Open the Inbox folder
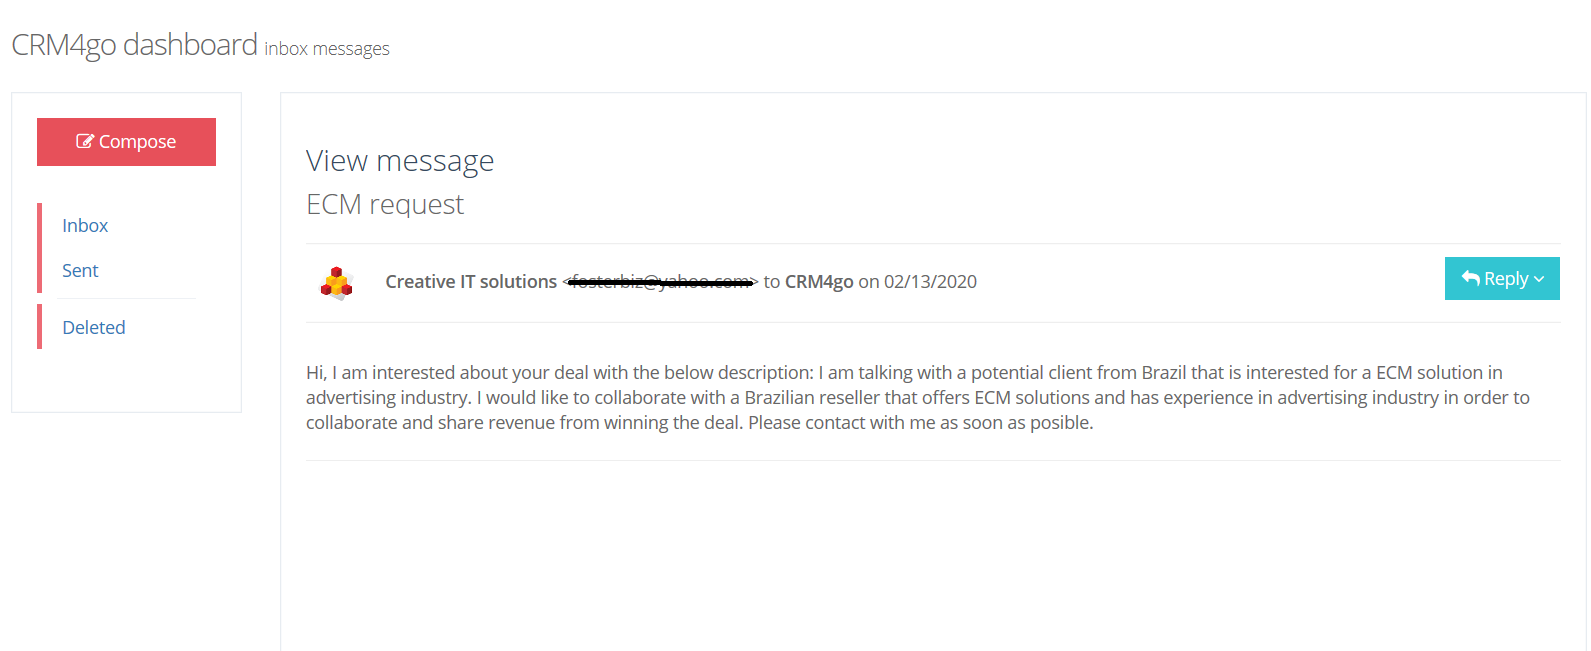Image resolution: width=1591 pixels, height=651 pixels. tap(85, 226)
